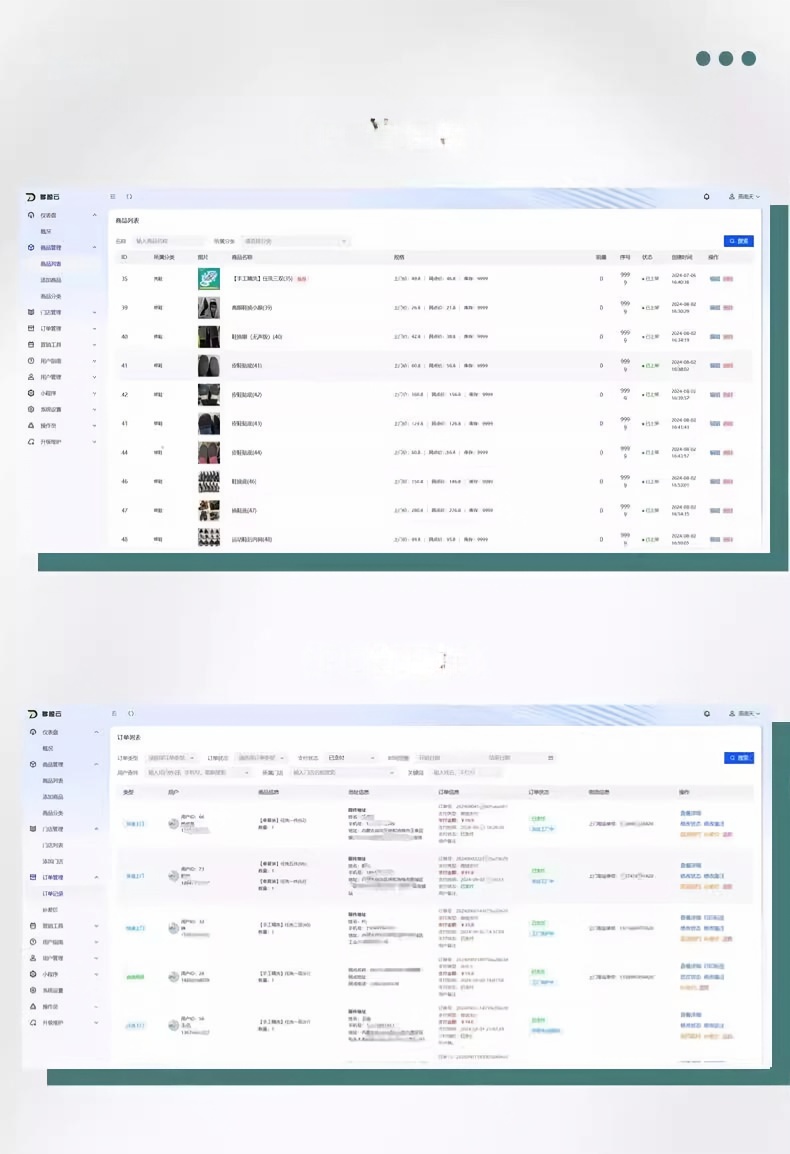Click the 名称 input field in the product filter
This screenshot has height=1154, width=790.
168,241
